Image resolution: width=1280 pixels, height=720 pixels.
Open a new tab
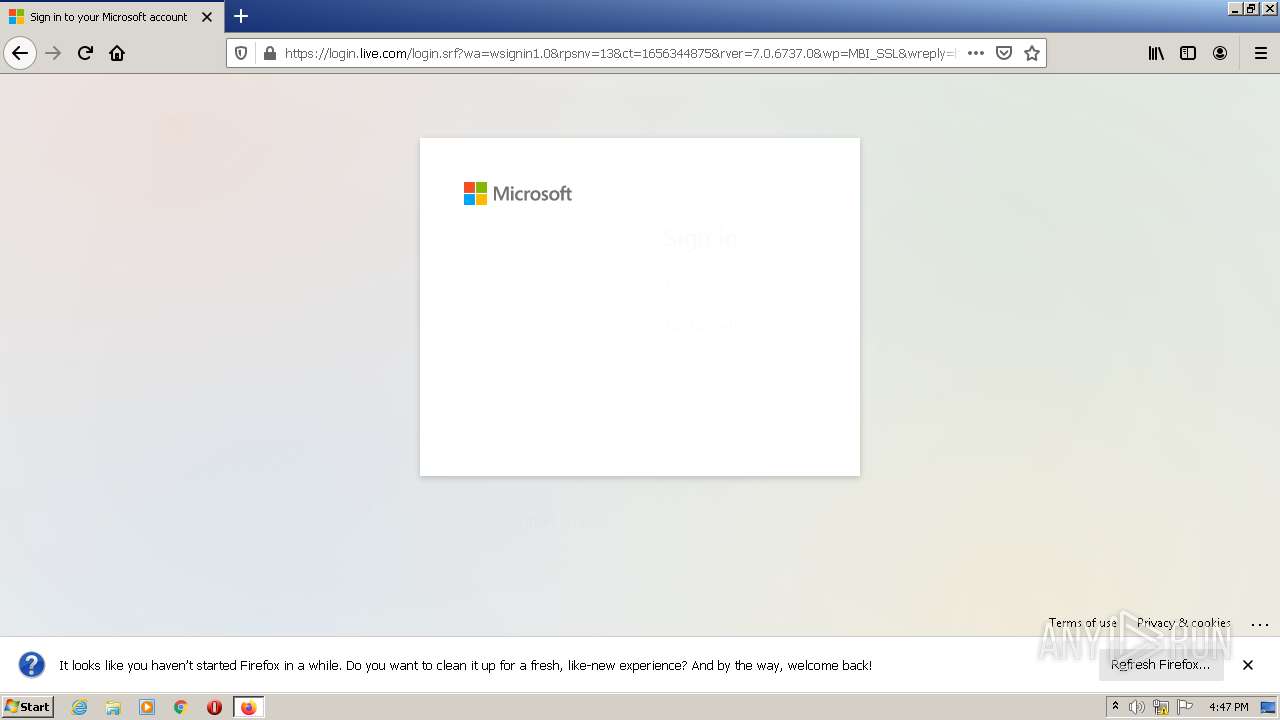coord(241,16)
